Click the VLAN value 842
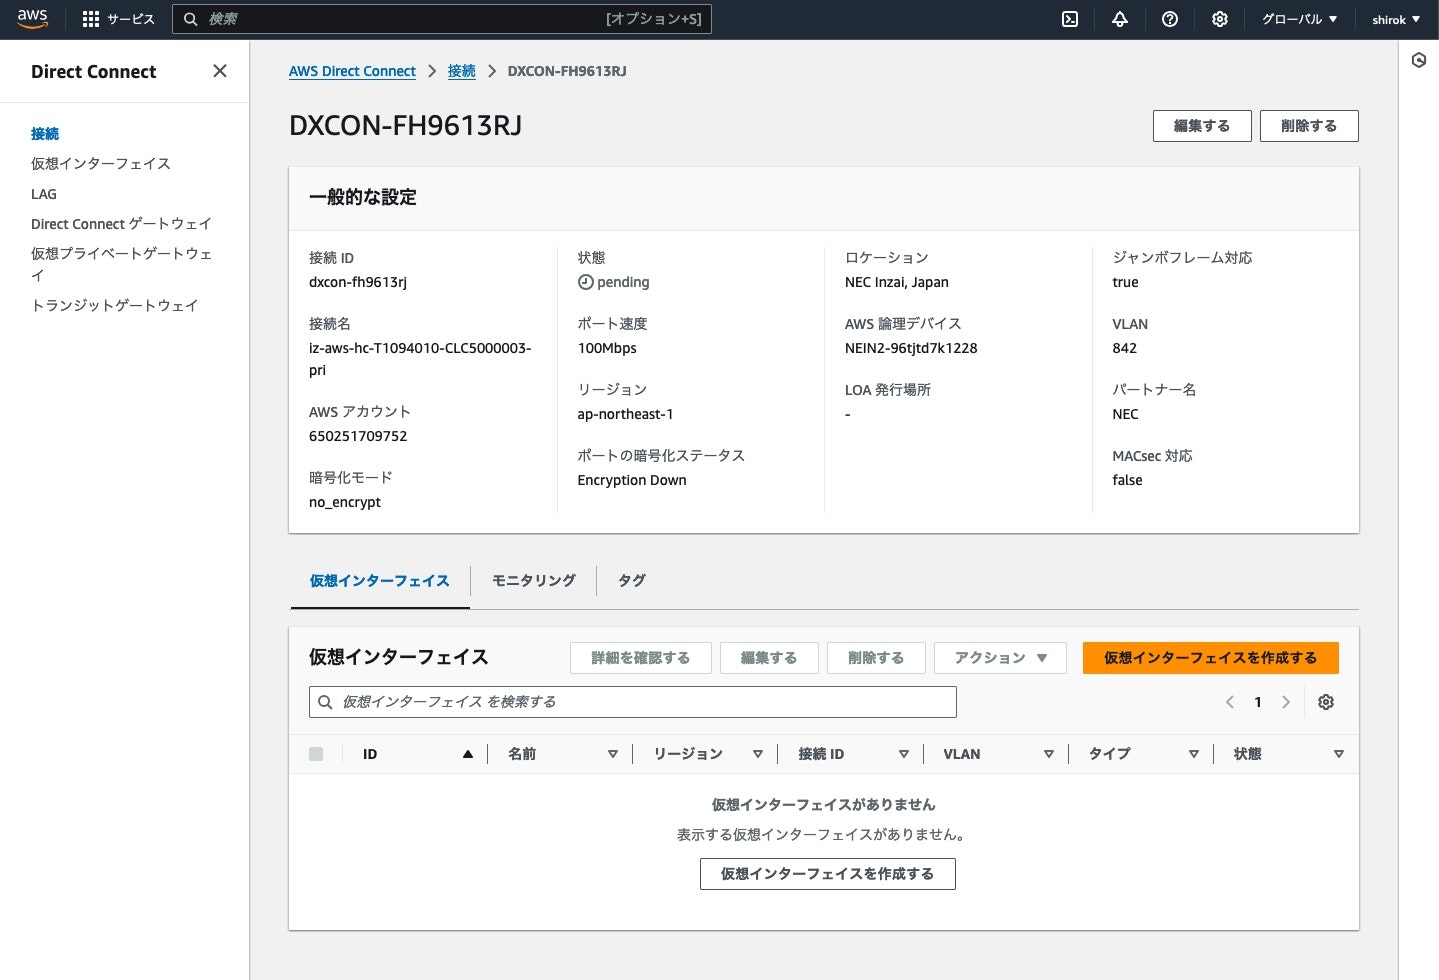1439x980 pixels. pyautogui.click(x=1125, y=348)
